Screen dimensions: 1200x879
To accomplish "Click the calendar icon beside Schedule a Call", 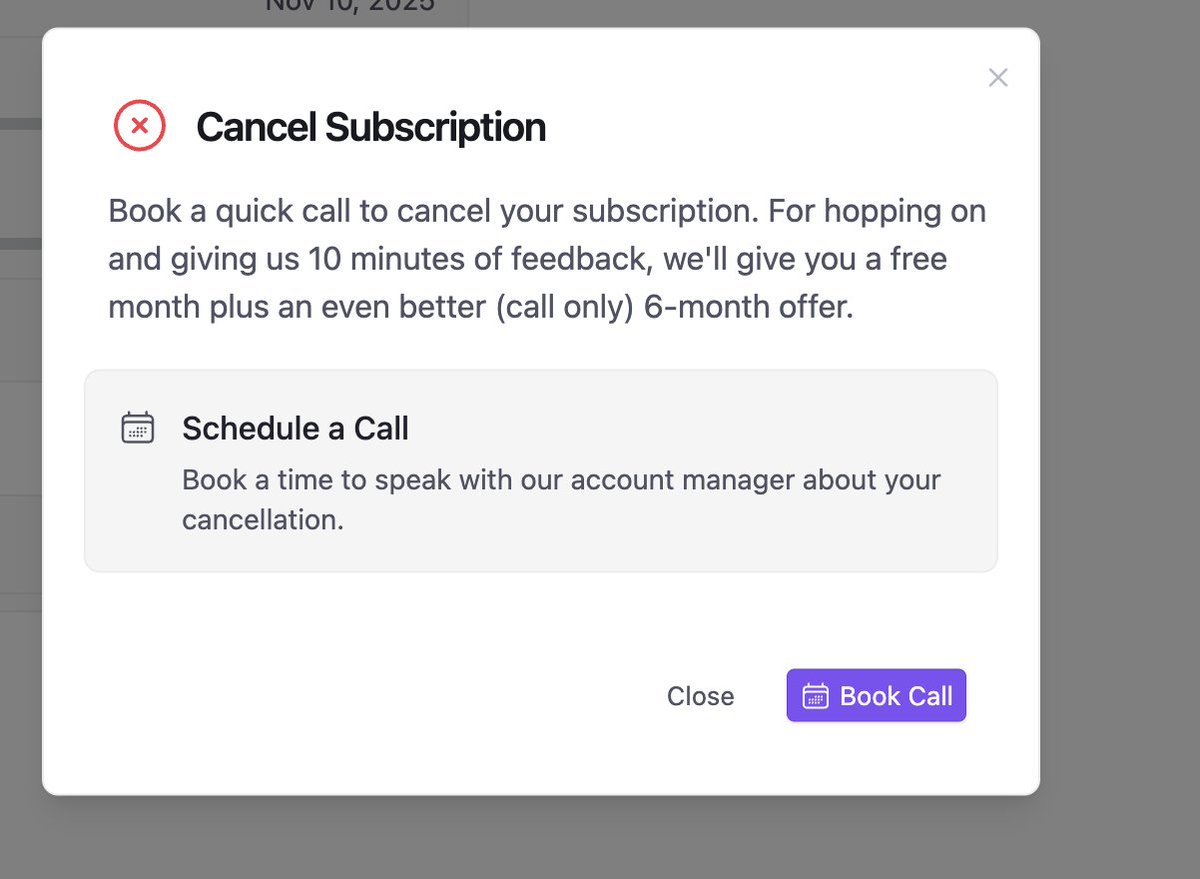I will click(137, 427).
